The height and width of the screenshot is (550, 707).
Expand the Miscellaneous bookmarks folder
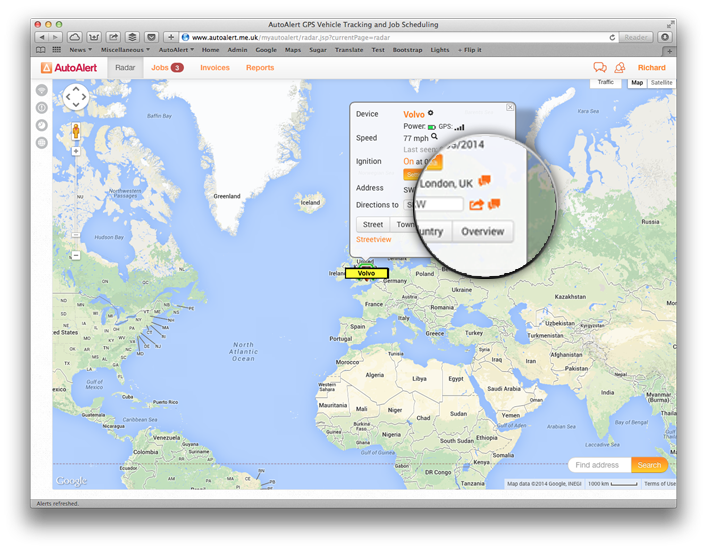pyautogui.click(x=125, y=50)
